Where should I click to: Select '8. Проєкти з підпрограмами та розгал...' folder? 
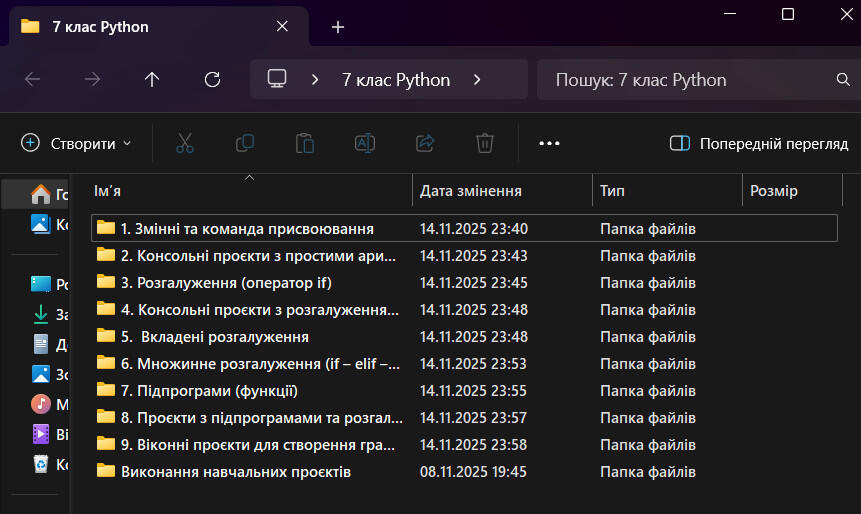pos(464,417)
